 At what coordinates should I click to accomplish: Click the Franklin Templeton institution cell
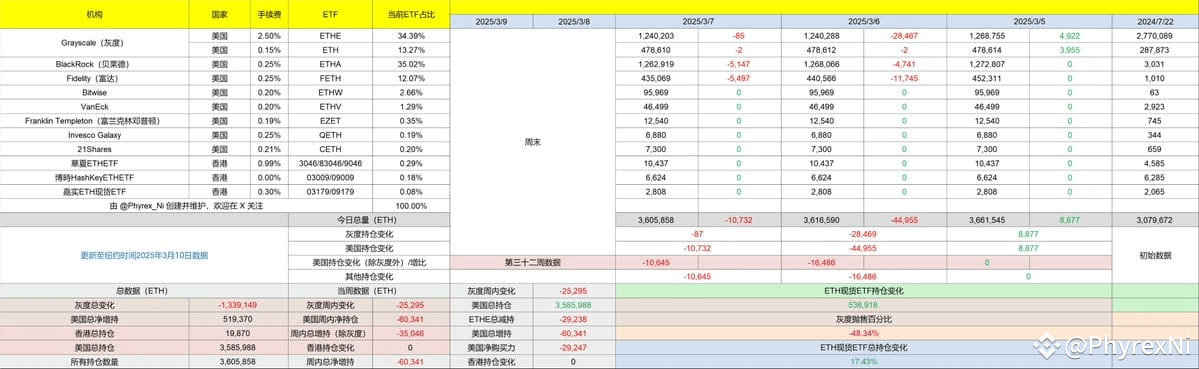95,121
